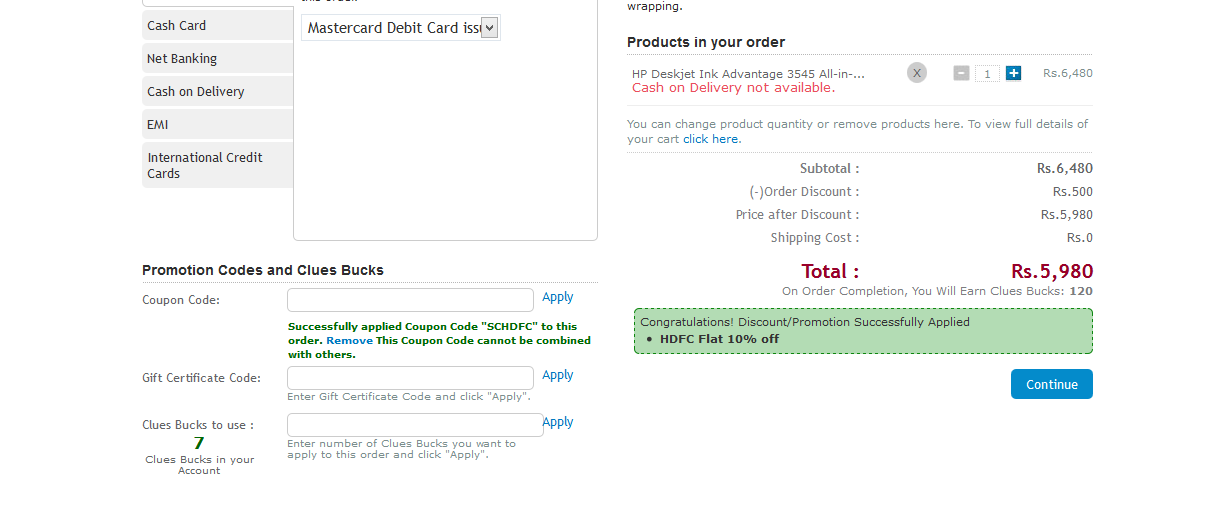Remove HP Deskjet printer with X icon
The height and width of the screenshot is (508, 1228).
[917, 73]
